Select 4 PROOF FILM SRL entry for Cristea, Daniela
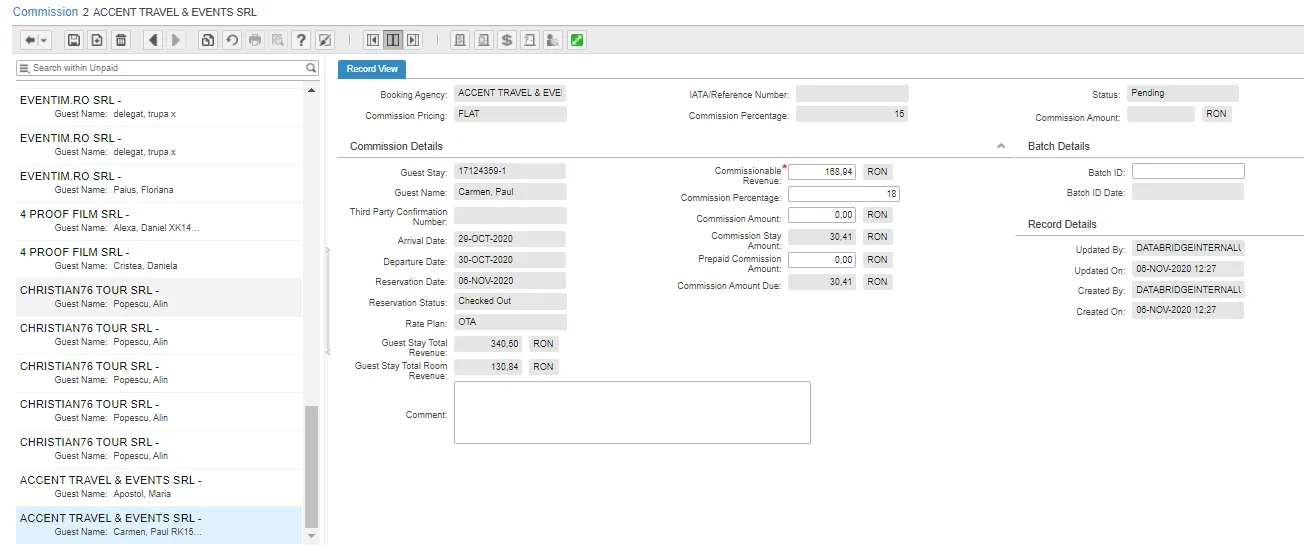Image resolution: width=1304 pixels, height=552 pixels. coord(158,259)
